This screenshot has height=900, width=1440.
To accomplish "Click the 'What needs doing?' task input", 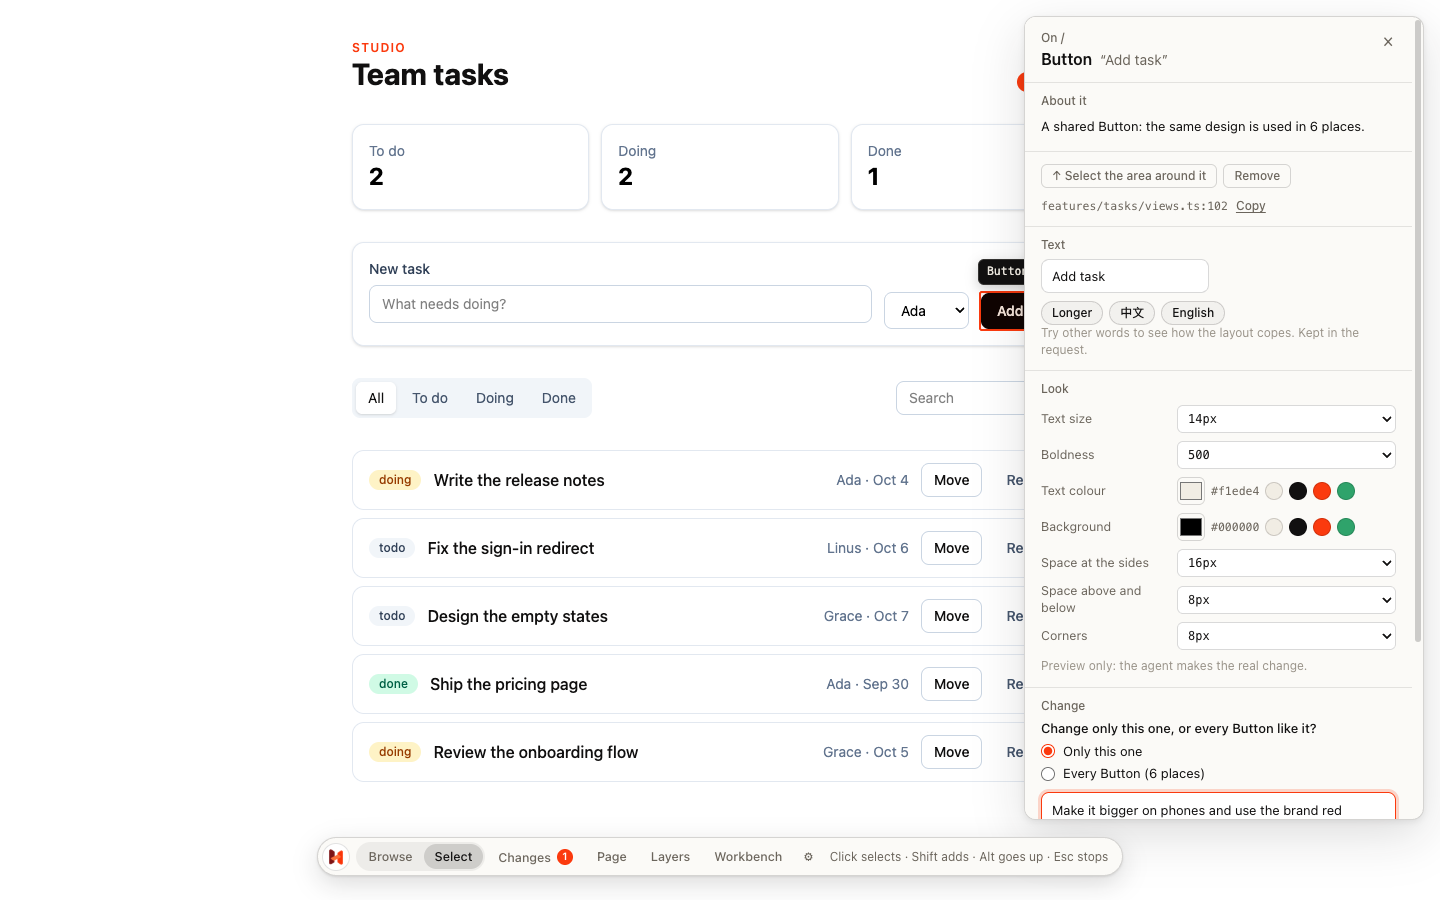I will [620, 304].
